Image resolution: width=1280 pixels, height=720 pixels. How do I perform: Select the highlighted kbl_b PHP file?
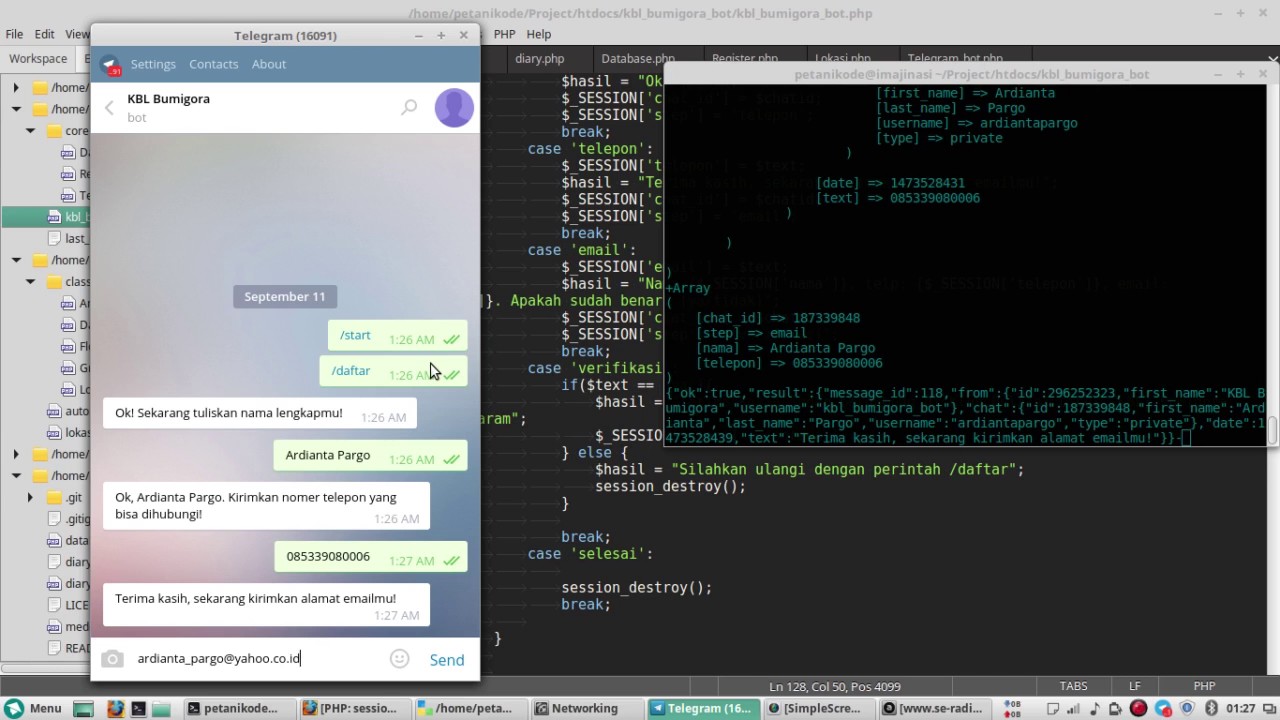click(x=46, y=217)
